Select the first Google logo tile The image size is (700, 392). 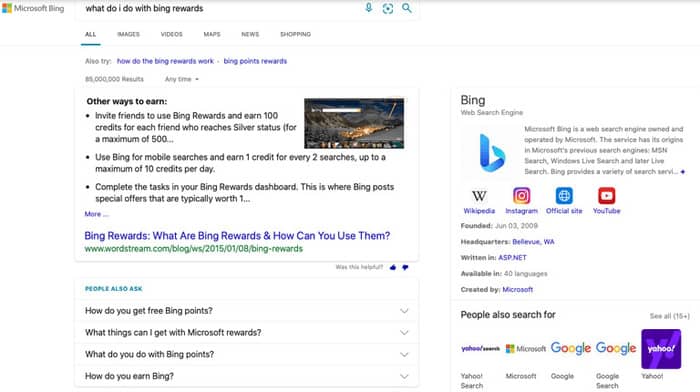coord(571,348)
